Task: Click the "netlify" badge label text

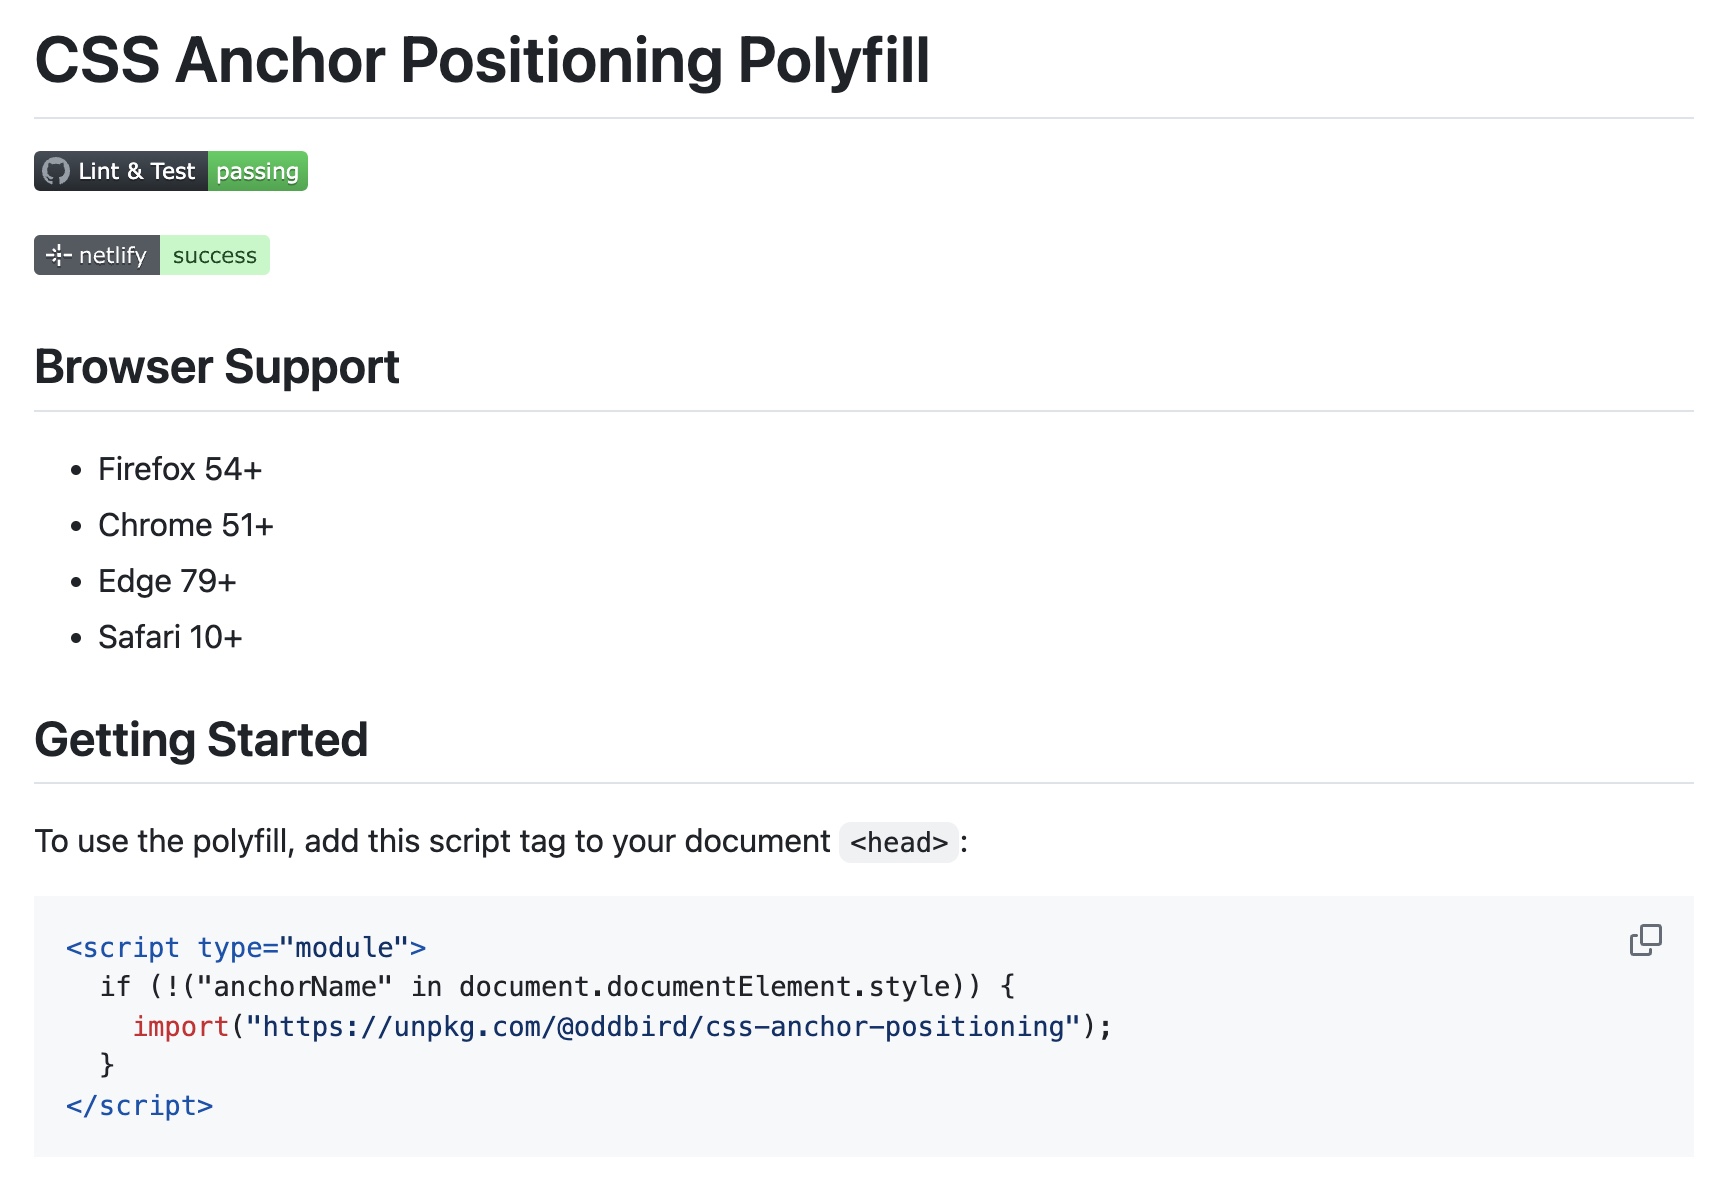Action: [x=112, y=256]
